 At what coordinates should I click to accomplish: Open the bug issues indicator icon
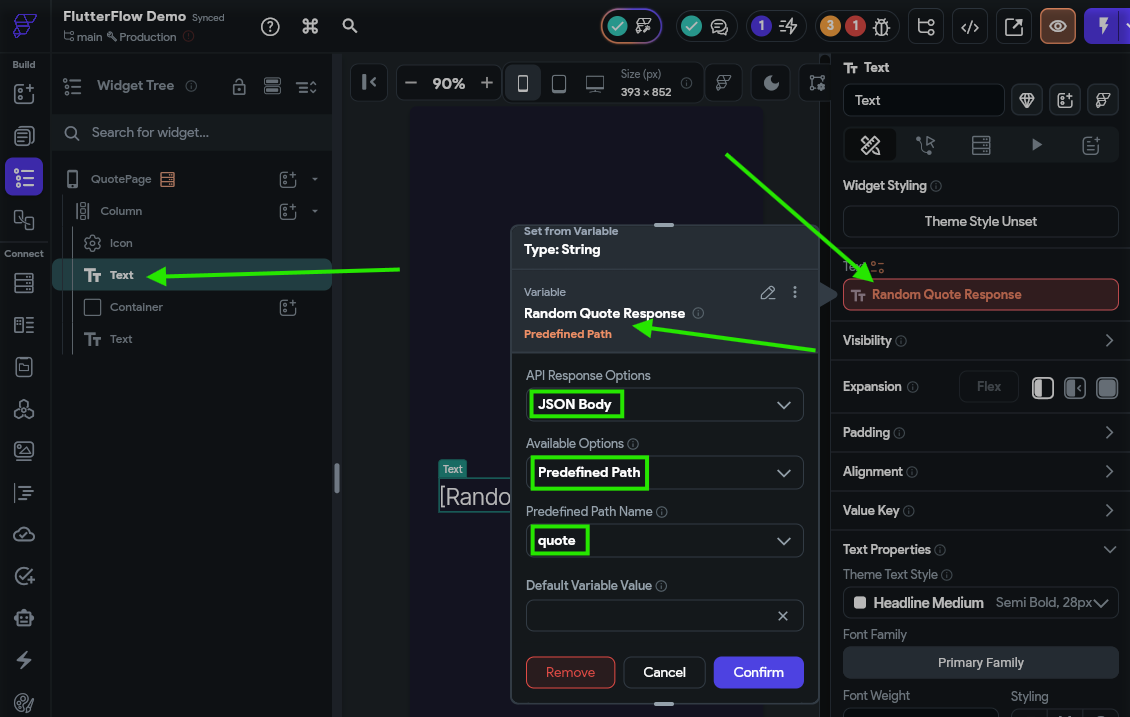point(881,27)
